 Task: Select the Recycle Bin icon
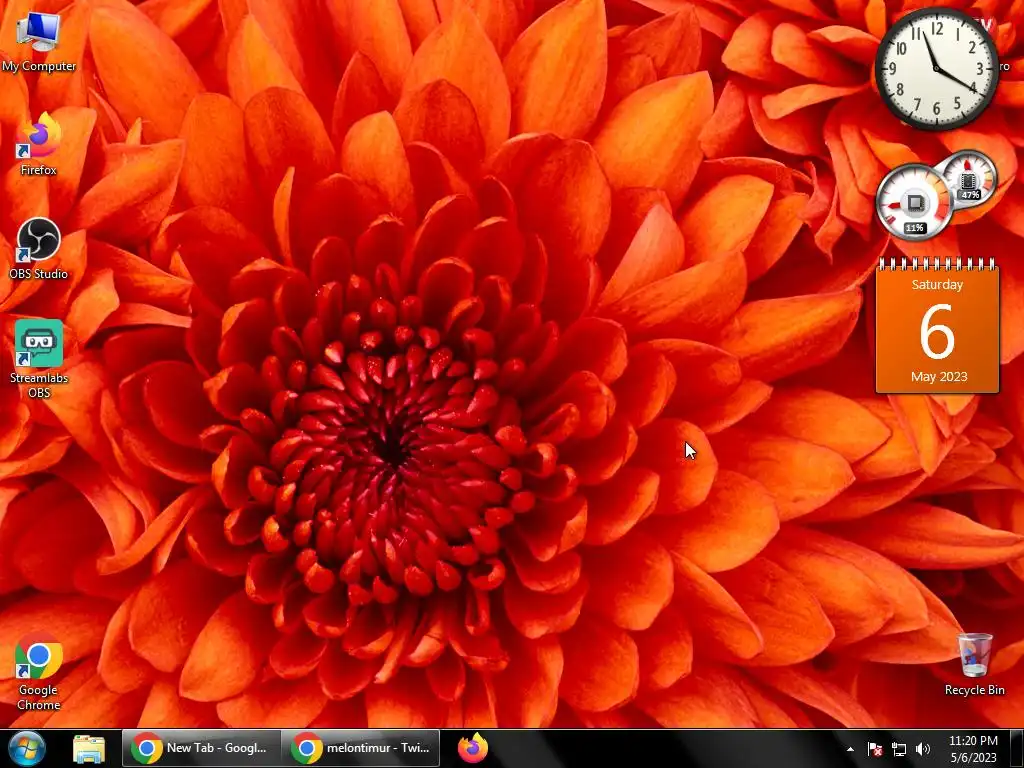(974, 664)
